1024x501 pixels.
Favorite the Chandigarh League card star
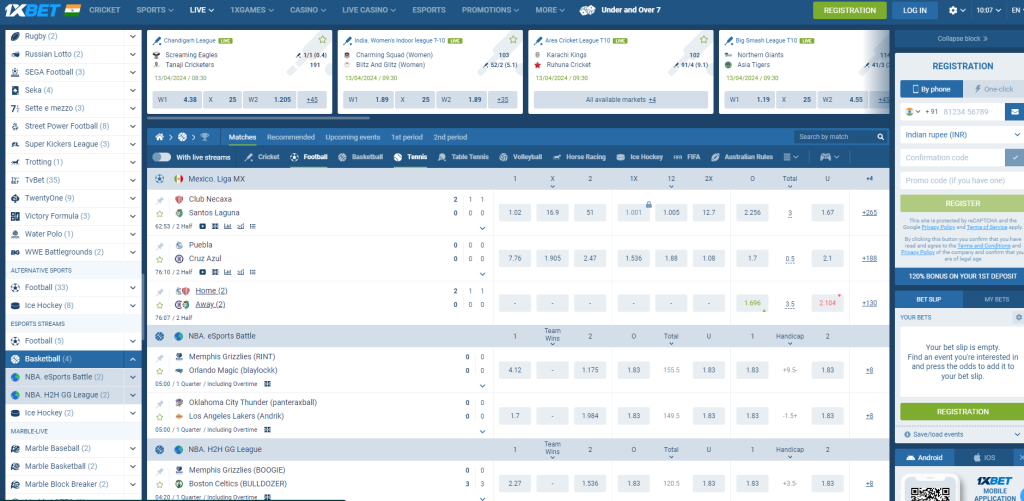(x=322, y=40)
